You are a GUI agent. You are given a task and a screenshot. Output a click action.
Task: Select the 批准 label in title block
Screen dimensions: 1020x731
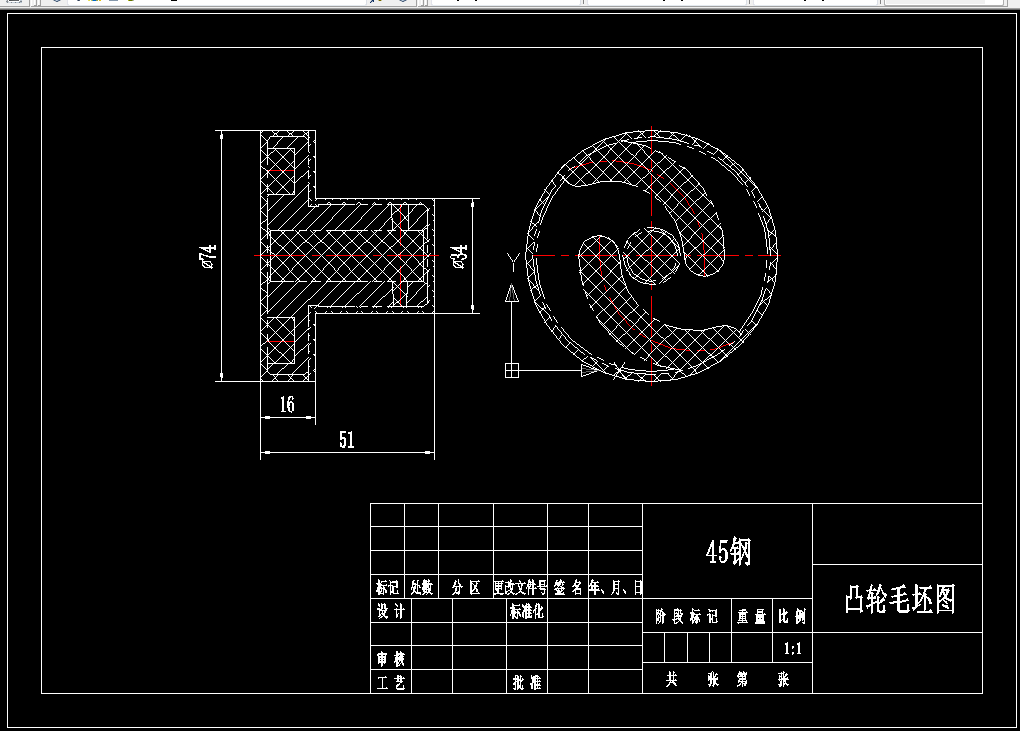[x=527, y=682]
